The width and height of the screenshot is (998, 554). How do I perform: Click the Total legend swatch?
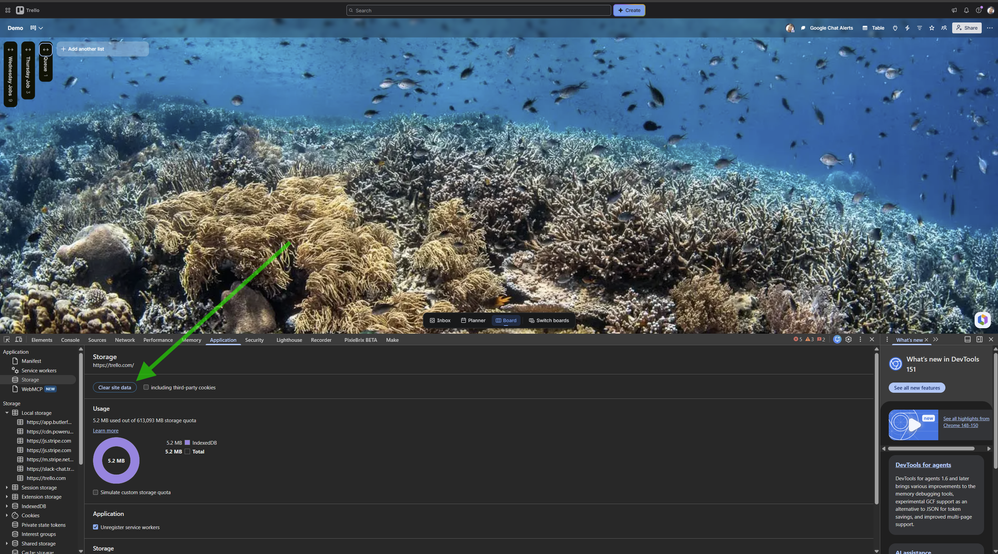click(x=187, y=452)
